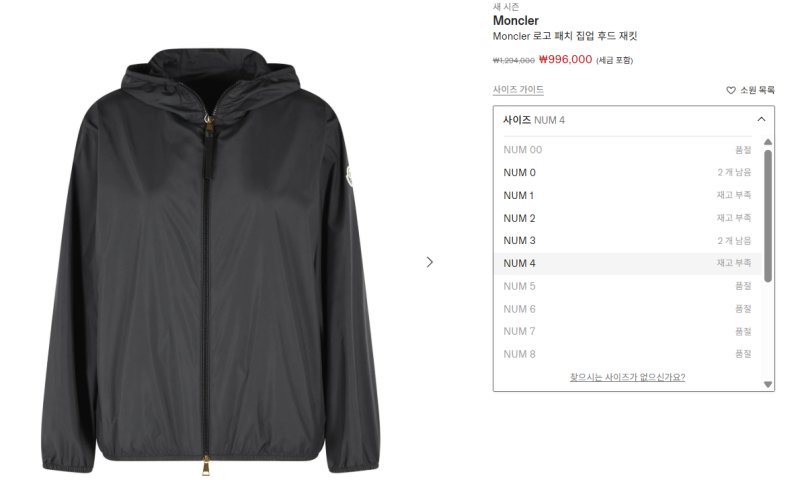The image size is (800, 480).
Task: Pick the NUM 8 size row
Action: tap(628, 354)
